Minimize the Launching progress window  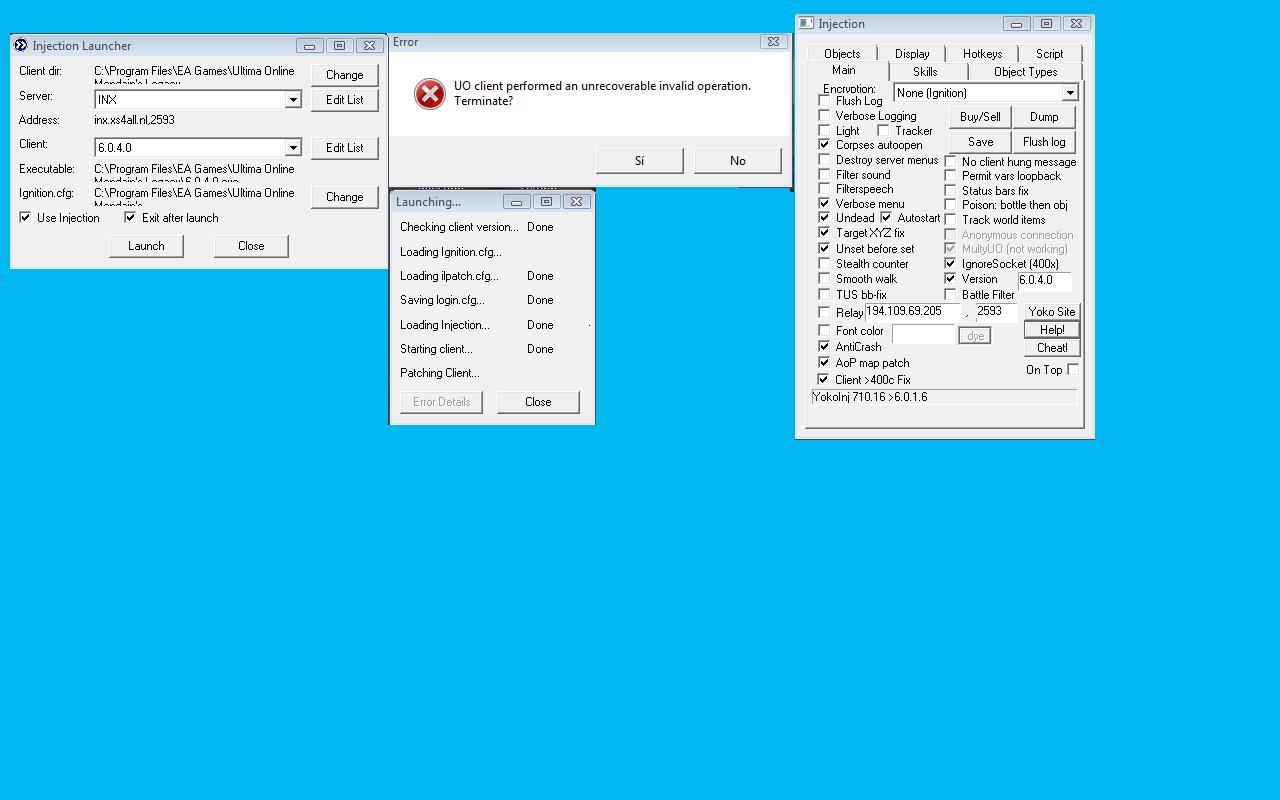click(516, 202)
